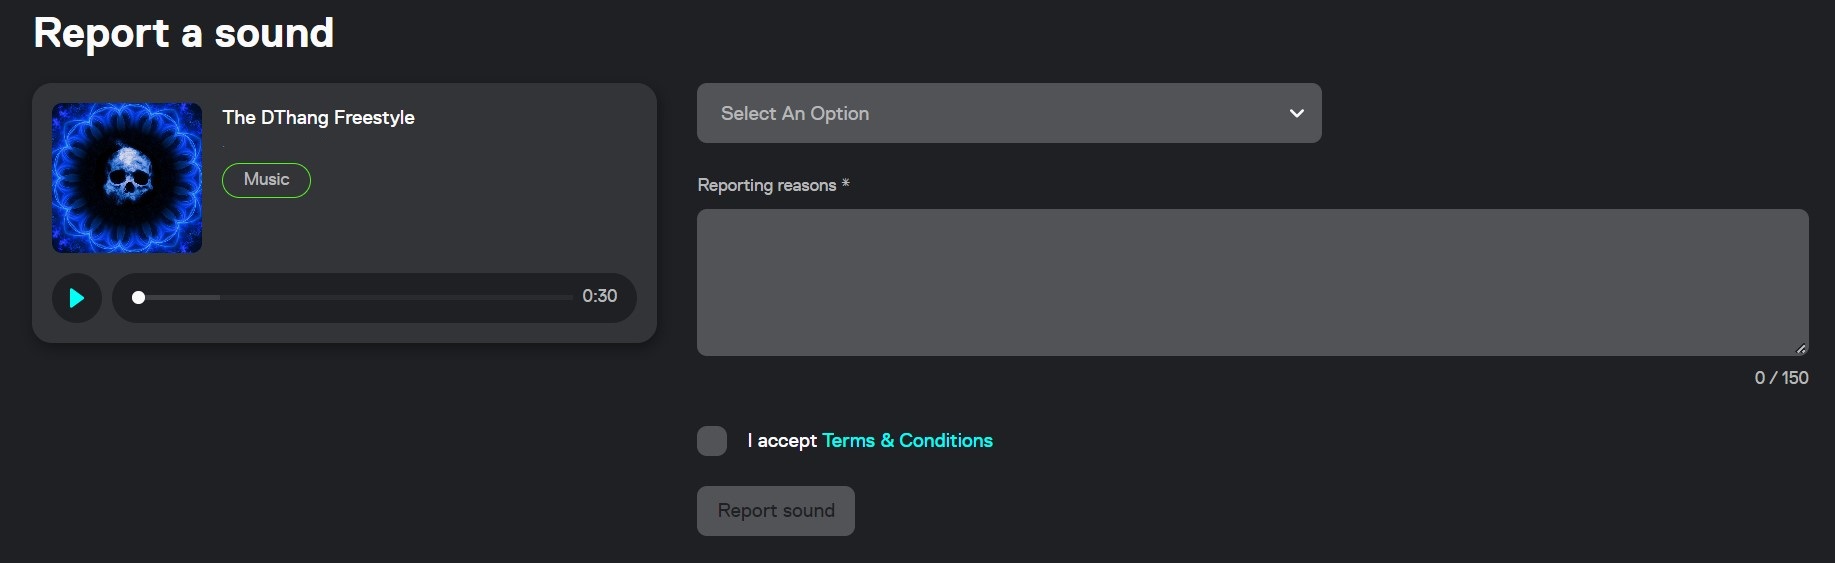Screen dimensions: 1835x563
Task: Open the Terms & Conditions link
Action: 907,441
